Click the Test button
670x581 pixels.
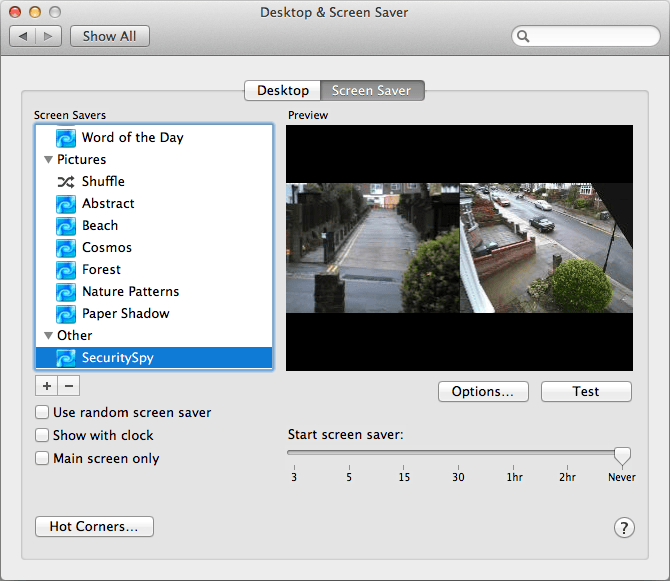point(586,392)
